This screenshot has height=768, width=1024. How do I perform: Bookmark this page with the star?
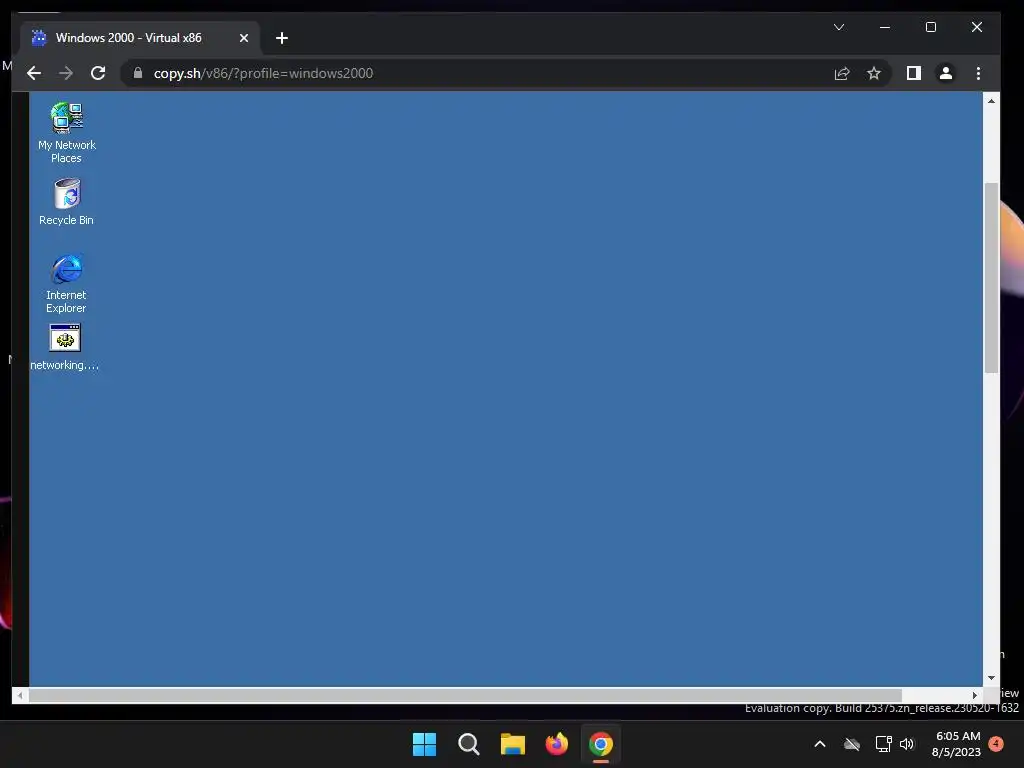(x=874, y=73)
